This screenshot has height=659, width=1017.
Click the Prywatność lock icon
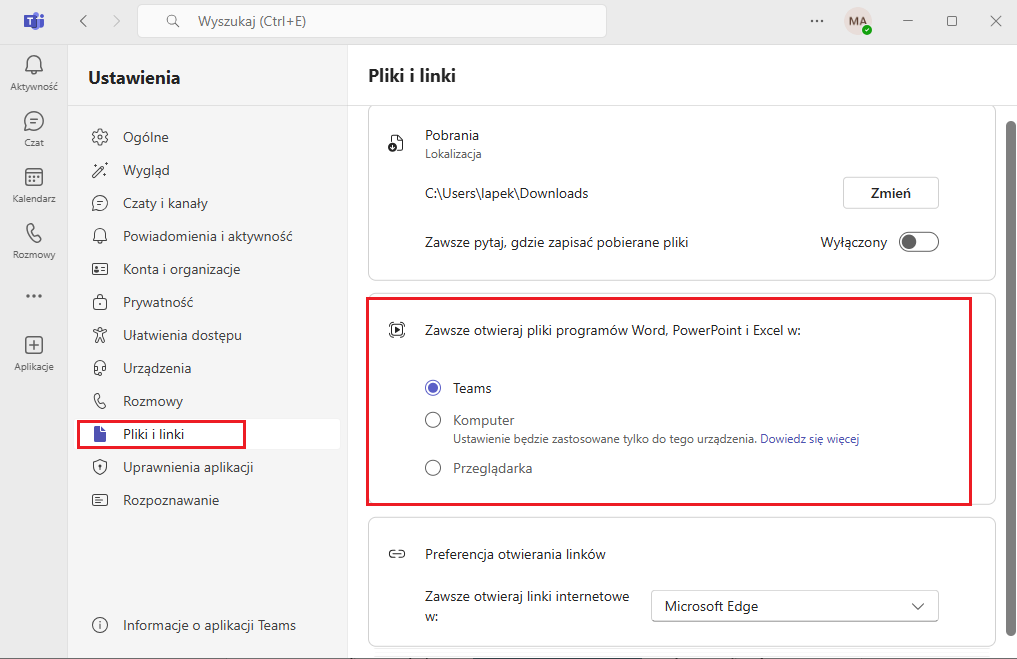click(100, 302)
